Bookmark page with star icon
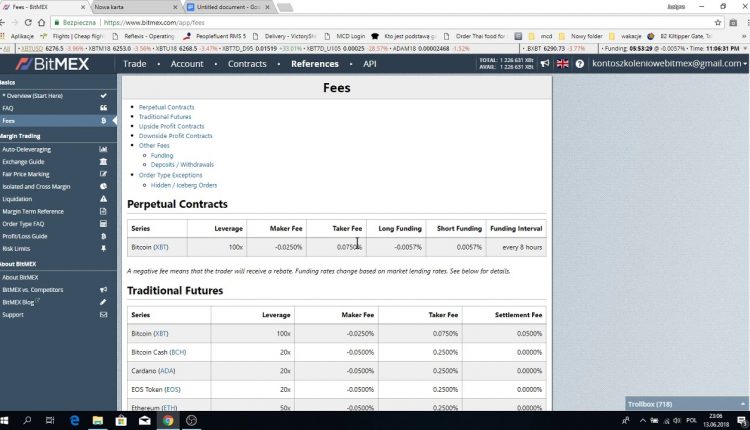This screenshot has height=430, width=750. click(x=717, y=22)
